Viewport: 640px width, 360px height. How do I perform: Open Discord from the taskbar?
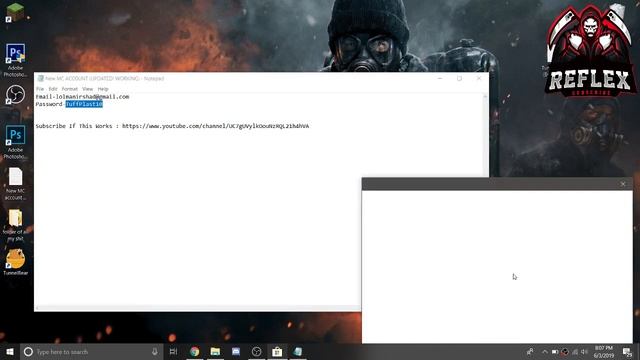236,351
